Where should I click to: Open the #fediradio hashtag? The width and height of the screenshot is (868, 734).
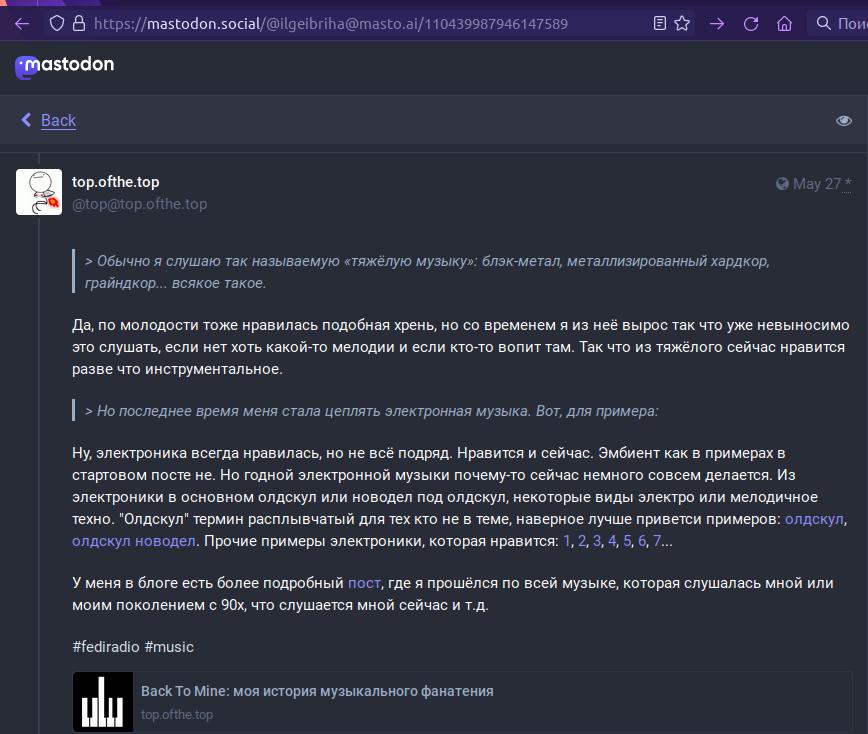pos(106,647)
